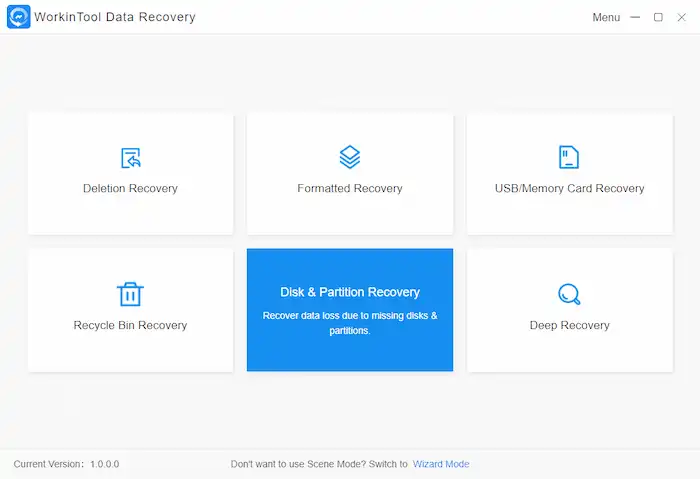This screenshot has height=479, width=700.
Task: Select the USB/Memory Card Recovery label
Action: pos(569,188)
